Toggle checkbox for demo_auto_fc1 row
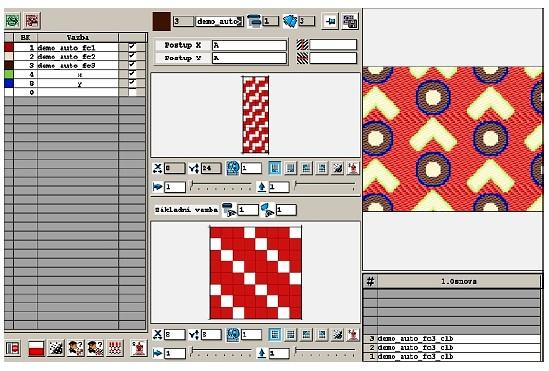Image resolution: width=549 pixels, height=371 pixels. coord(132,47)
